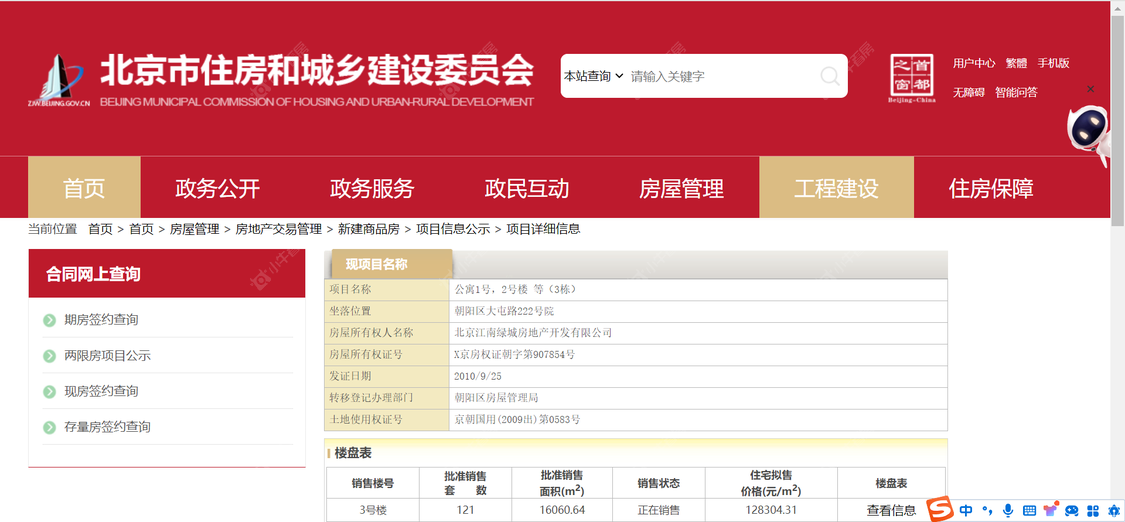Image resolution: width=1125 pixels, height=522 pixels.
Task: Click Sogou voice input microphone icon
Action: coord(1008,511)
